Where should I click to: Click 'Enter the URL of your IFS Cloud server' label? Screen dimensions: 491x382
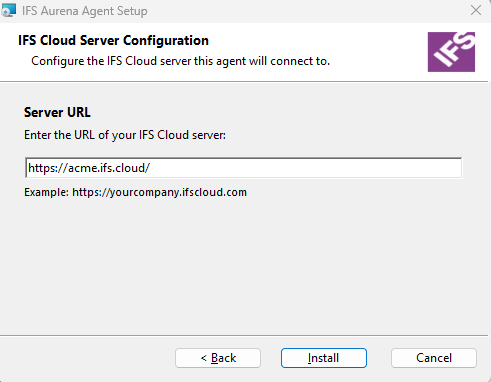click(125, 135)
